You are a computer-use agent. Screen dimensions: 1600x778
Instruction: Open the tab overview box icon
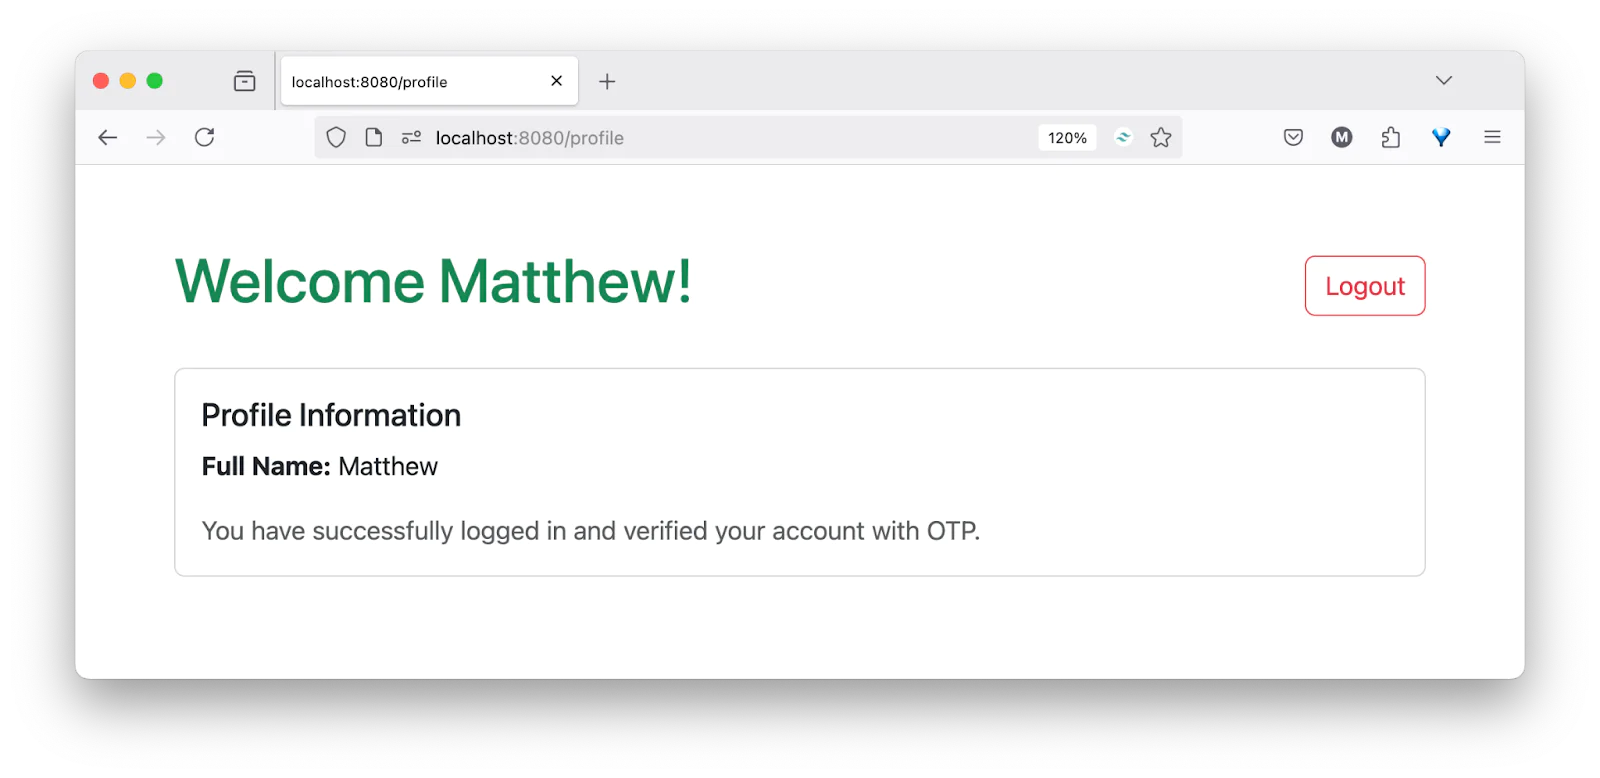coord(244,80)
